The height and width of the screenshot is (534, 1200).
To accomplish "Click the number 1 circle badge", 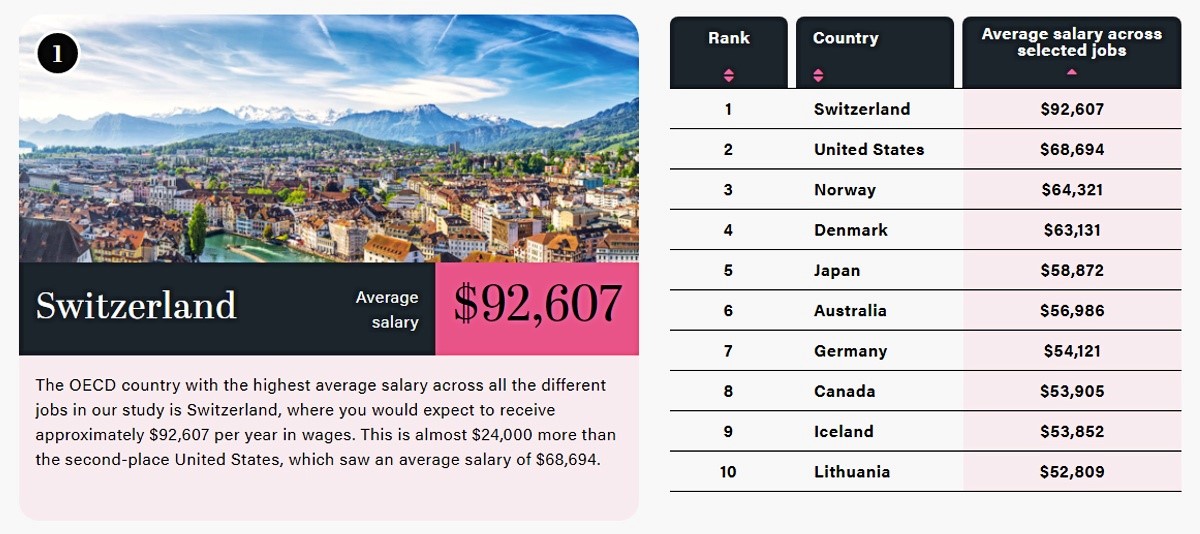I will point(58,53).
